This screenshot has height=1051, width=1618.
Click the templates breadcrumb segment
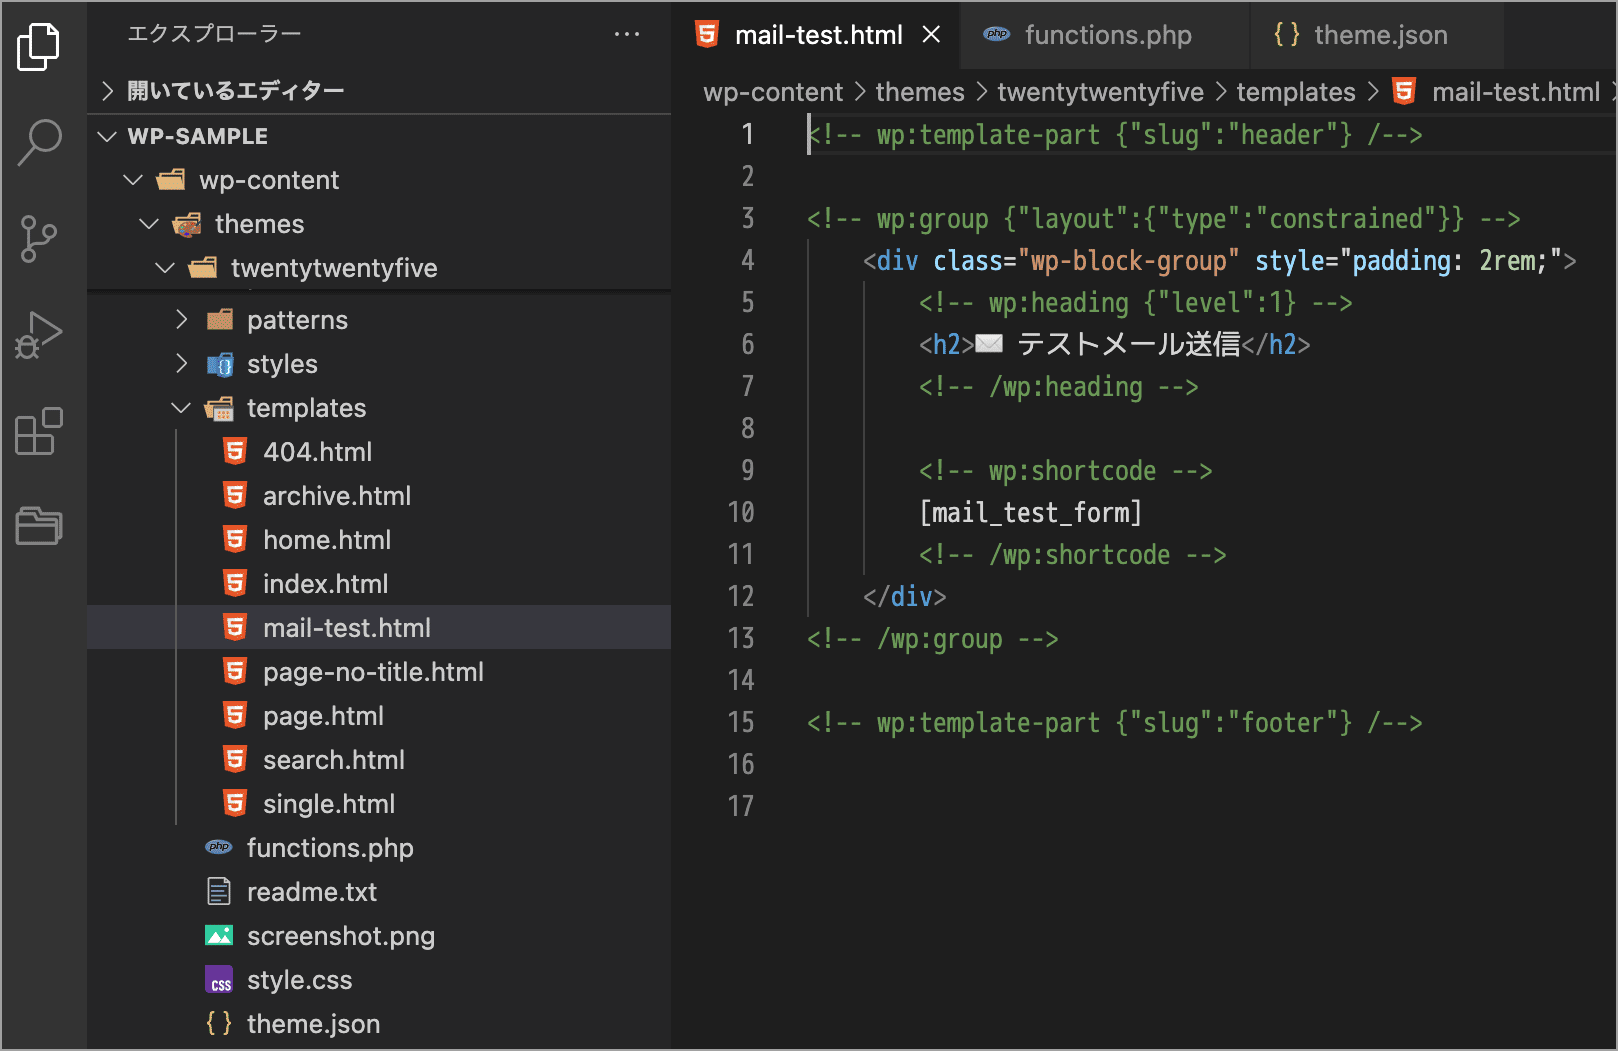point(1295,92)
